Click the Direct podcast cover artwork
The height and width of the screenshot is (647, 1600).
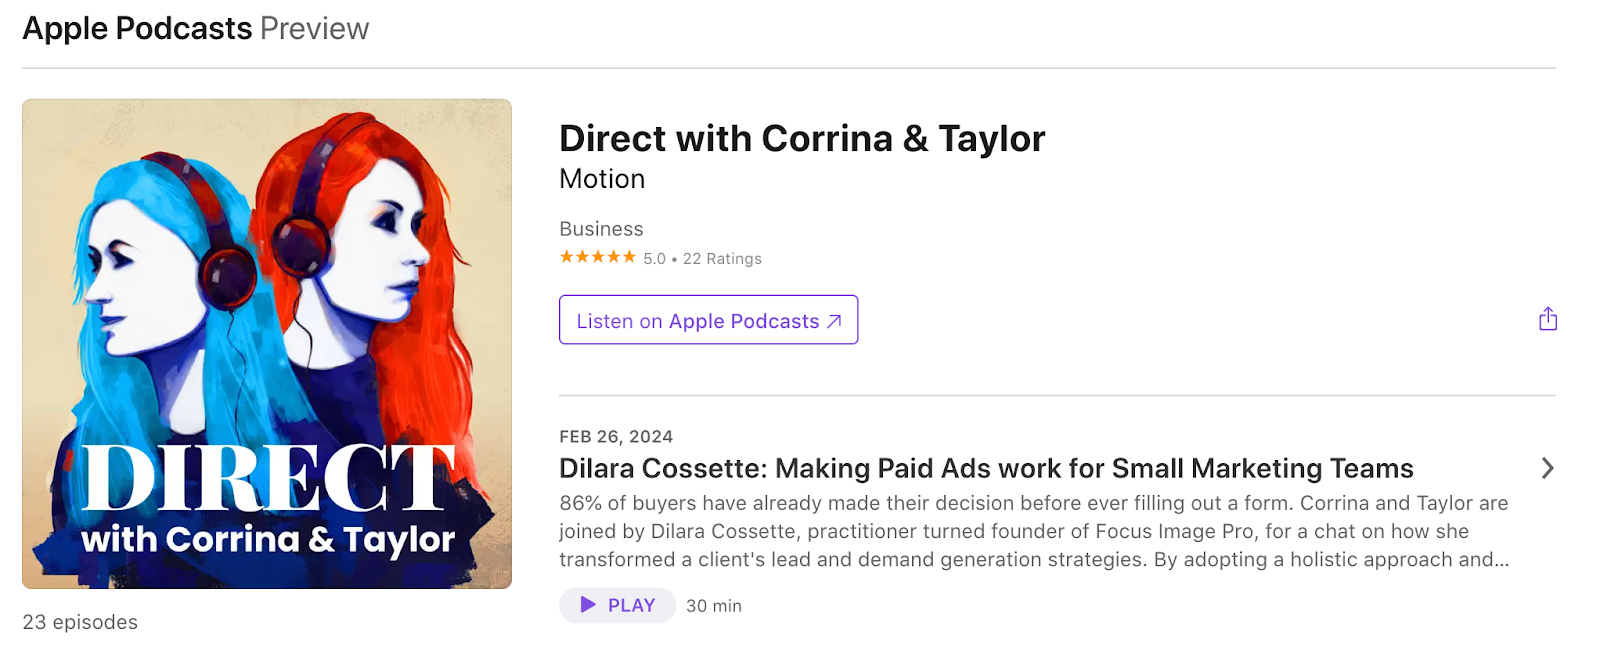[267, 343]
